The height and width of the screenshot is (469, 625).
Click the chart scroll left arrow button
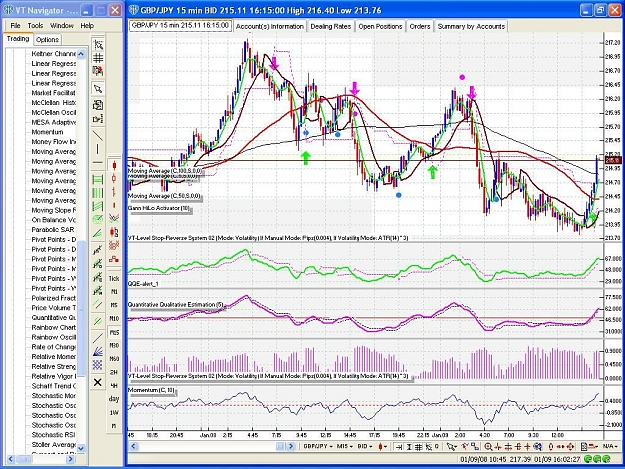pos(134,446)
